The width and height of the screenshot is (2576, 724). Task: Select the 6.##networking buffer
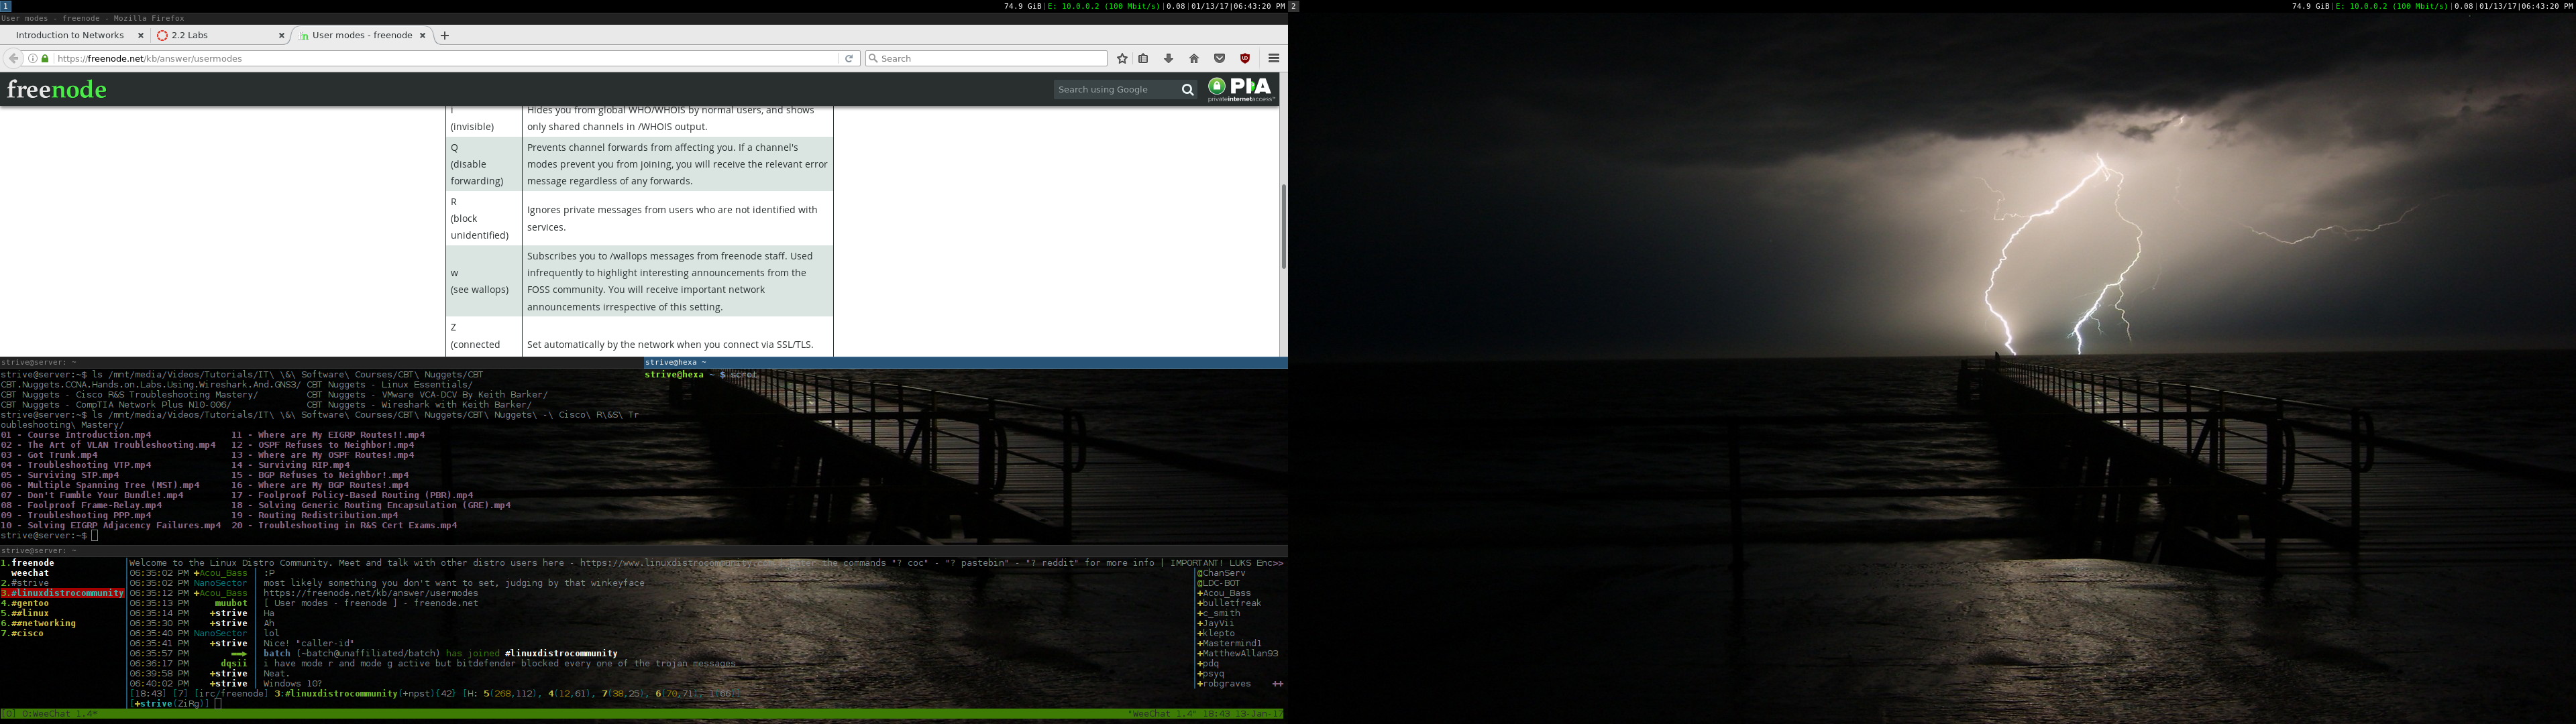pyautogui.click(x=38, y=623)
